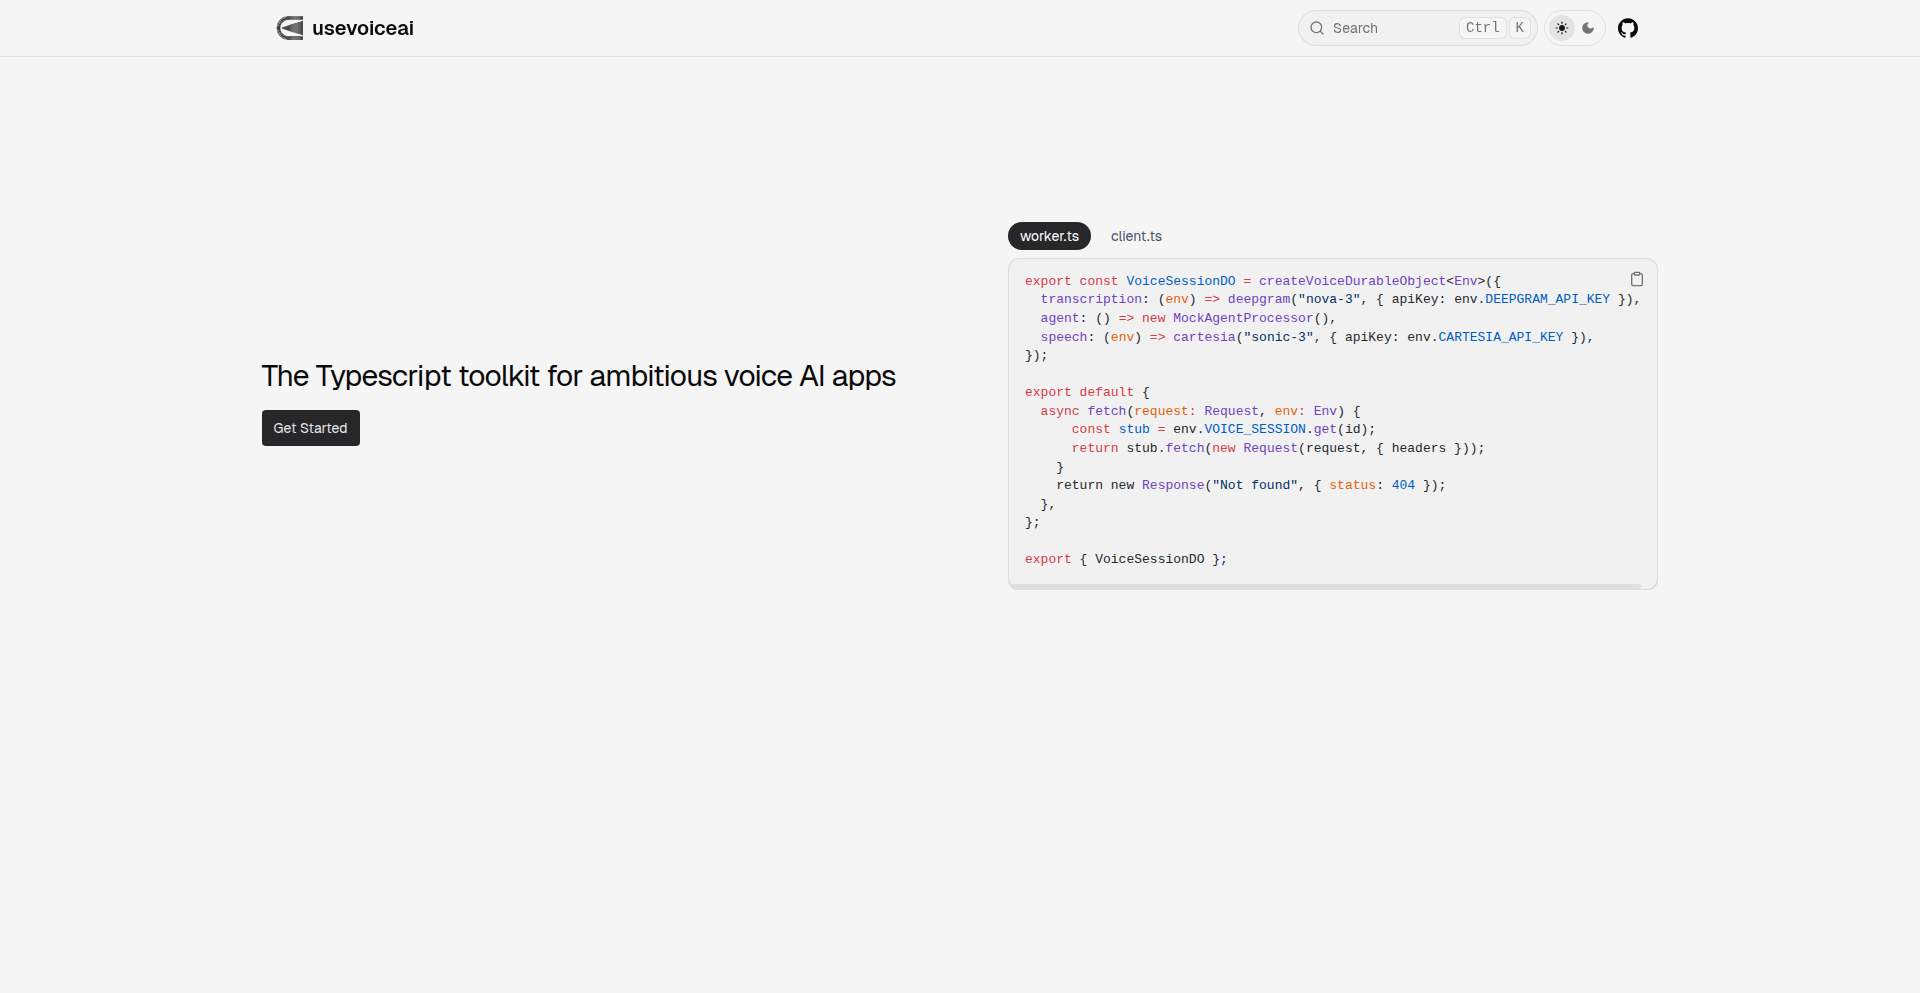
Task: Focus the Search input field
Action: click(1390, 28)
